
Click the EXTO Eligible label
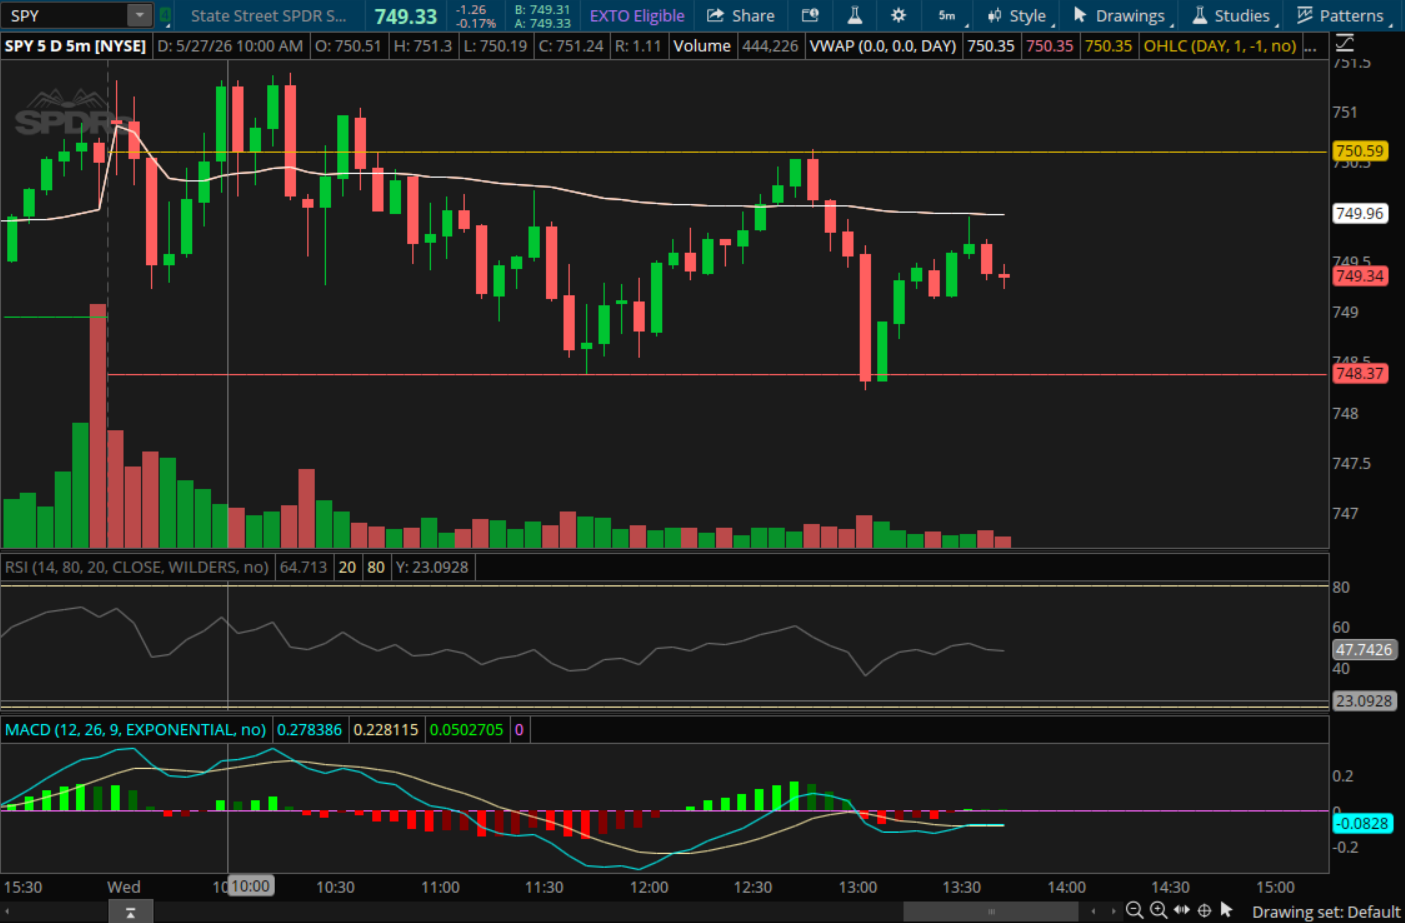(637, 15)
